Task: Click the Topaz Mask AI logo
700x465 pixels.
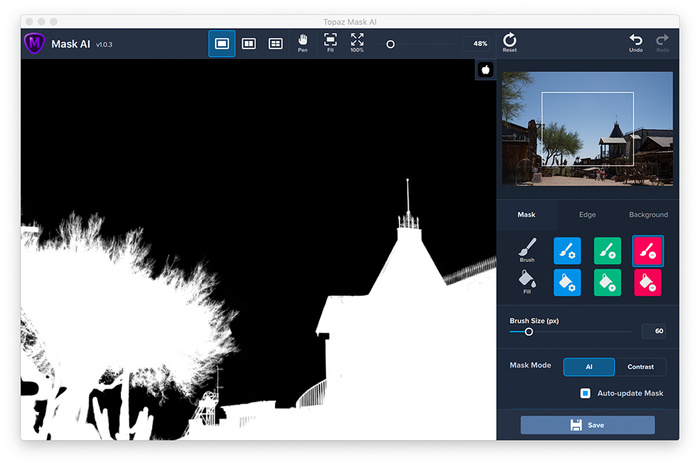Action: [34, 43]
